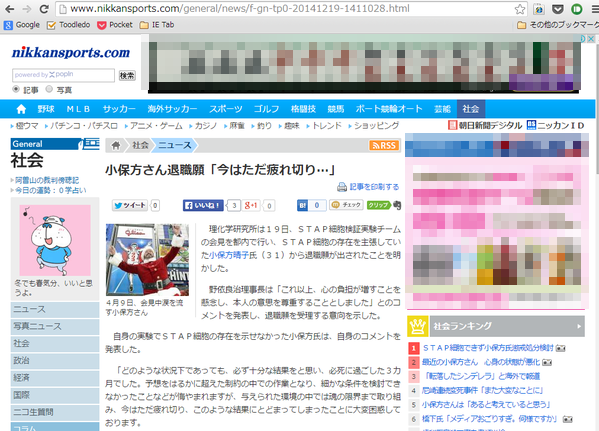Viewport: 599px width, 431px height.
Task: Click the home icon in navigation bar
Action: pos(21,109)
